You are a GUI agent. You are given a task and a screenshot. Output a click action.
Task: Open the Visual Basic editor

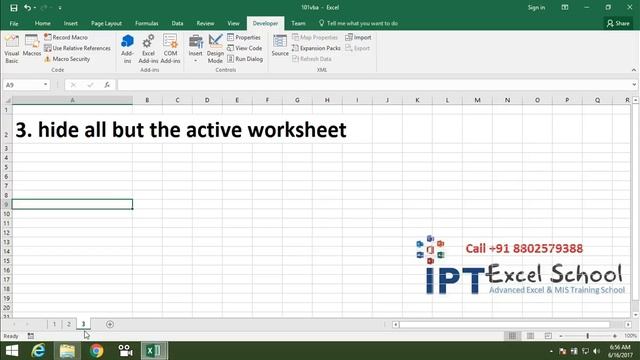click(x=12, y=49)
